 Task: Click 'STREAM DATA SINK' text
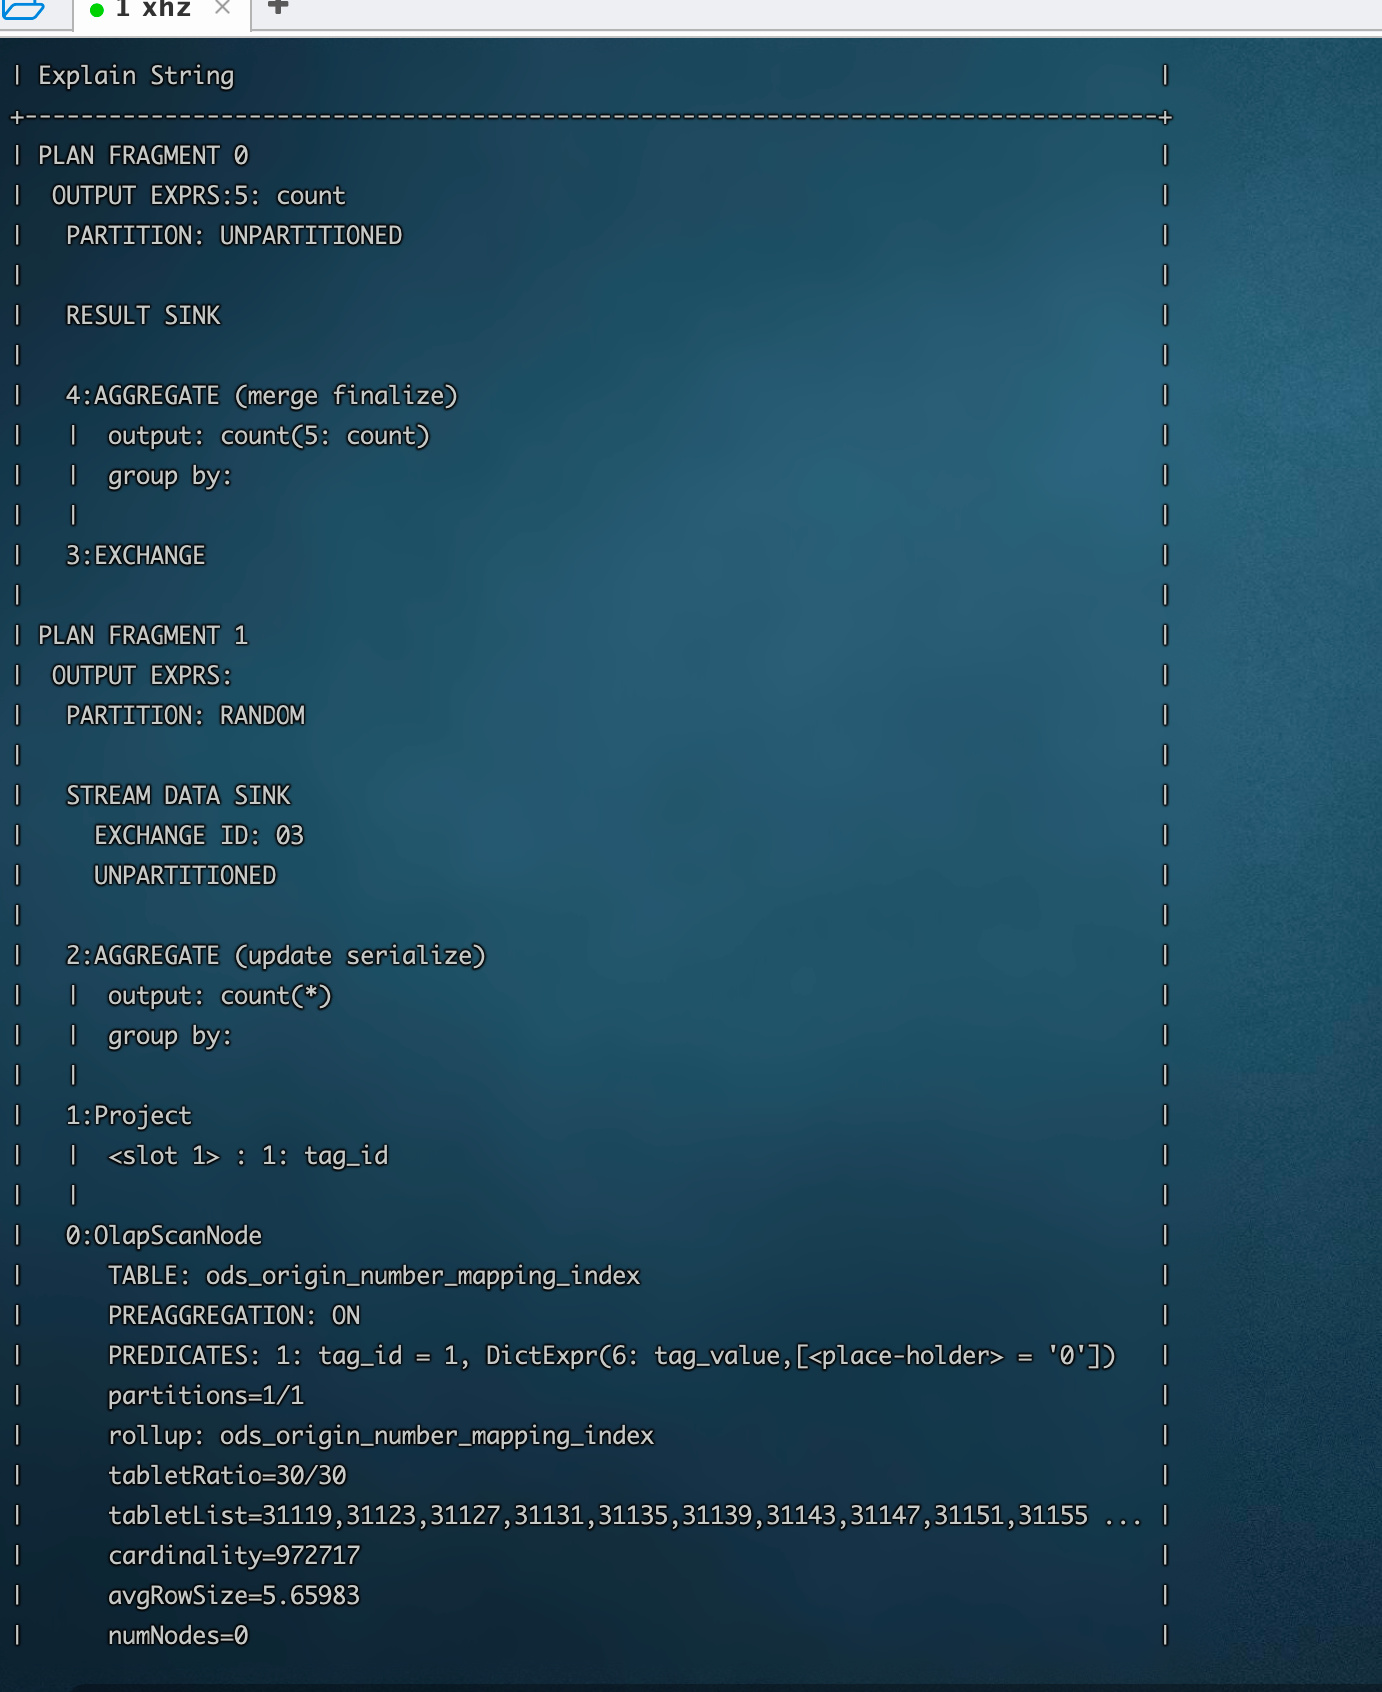coord(178,796)
